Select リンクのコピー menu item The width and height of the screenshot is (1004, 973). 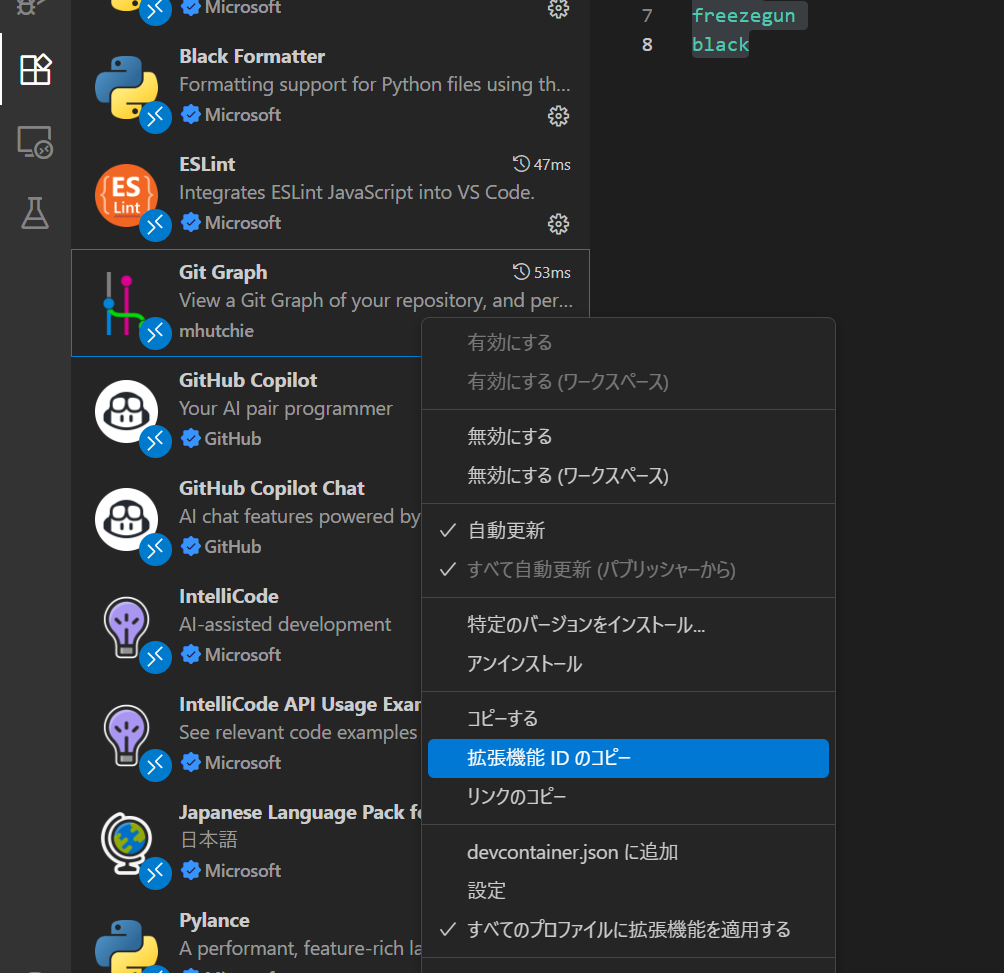[628, 797]
